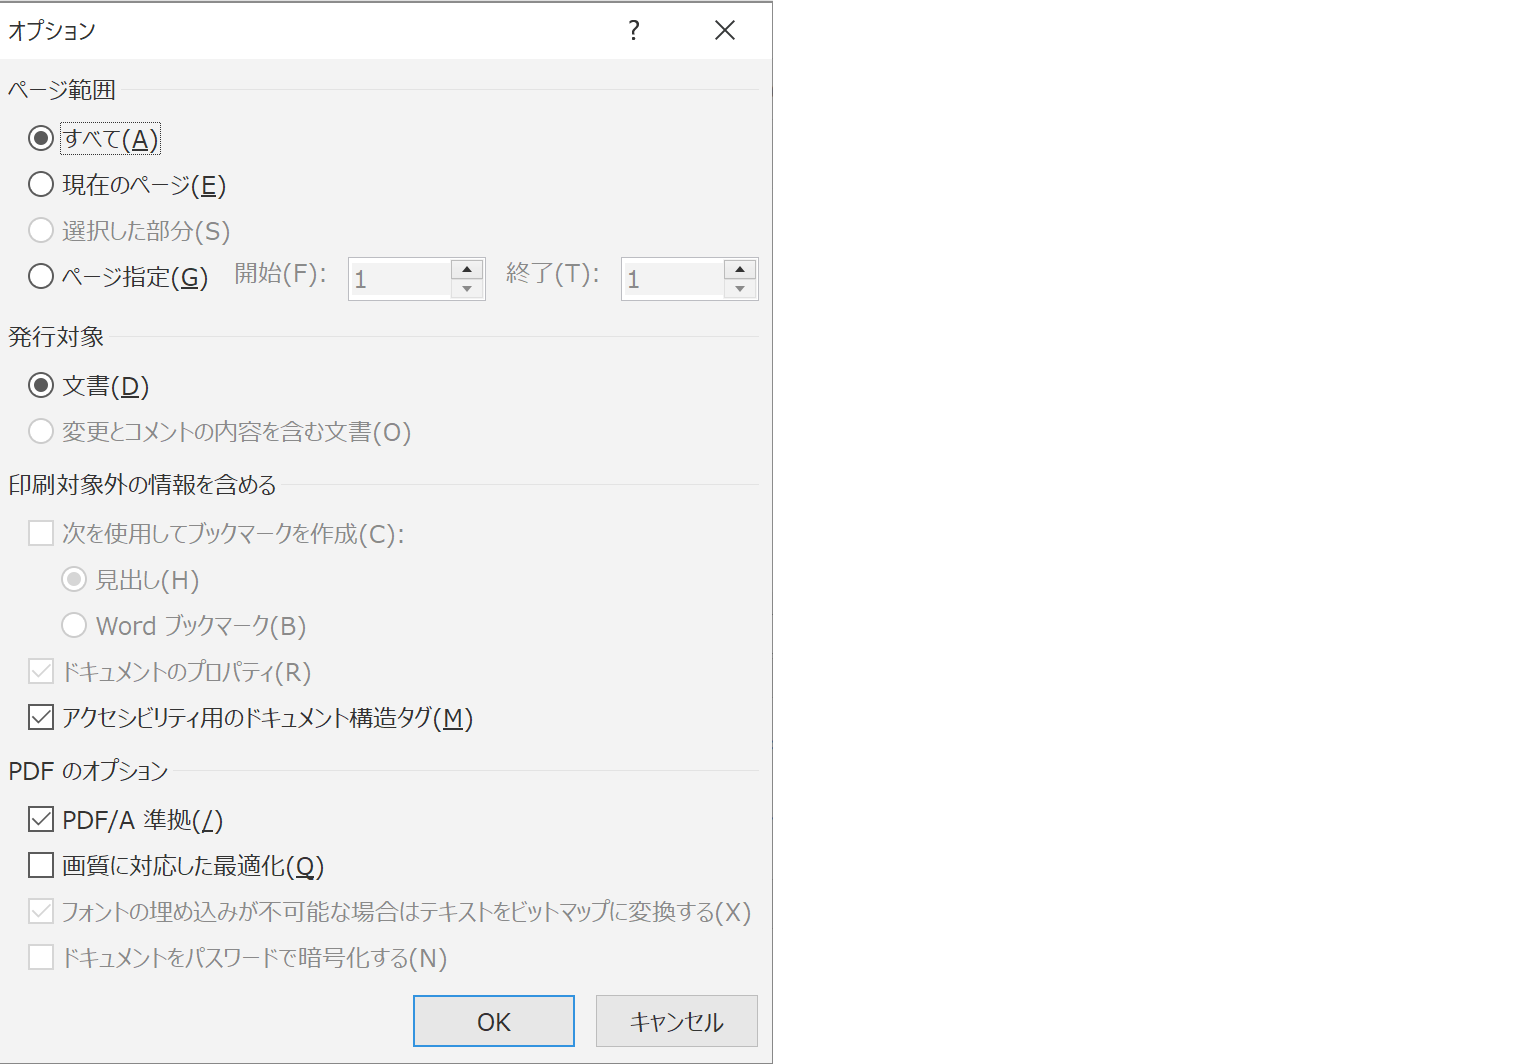The height and width of the screenshot is (1064, 1523).
Task: Click the help question mark icon
Action: (634, 30)
